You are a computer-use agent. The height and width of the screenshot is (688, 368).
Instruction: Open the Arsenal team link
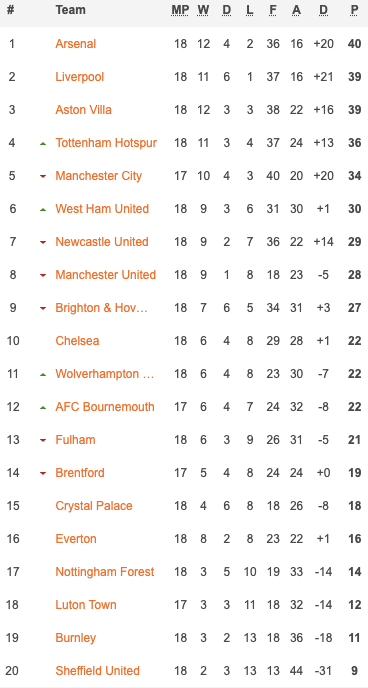click(x=75, y=44)
